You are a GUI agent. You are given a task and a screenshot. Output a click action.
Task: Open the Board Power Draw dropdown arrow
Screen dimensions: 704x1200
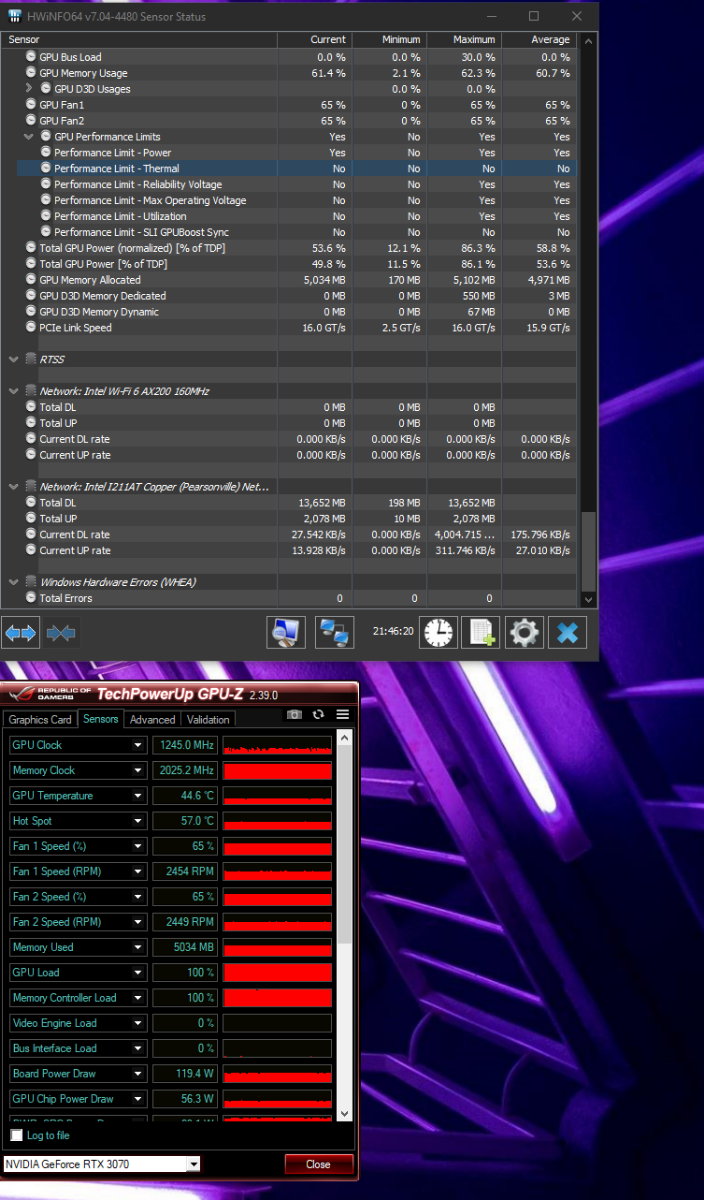138,1073
